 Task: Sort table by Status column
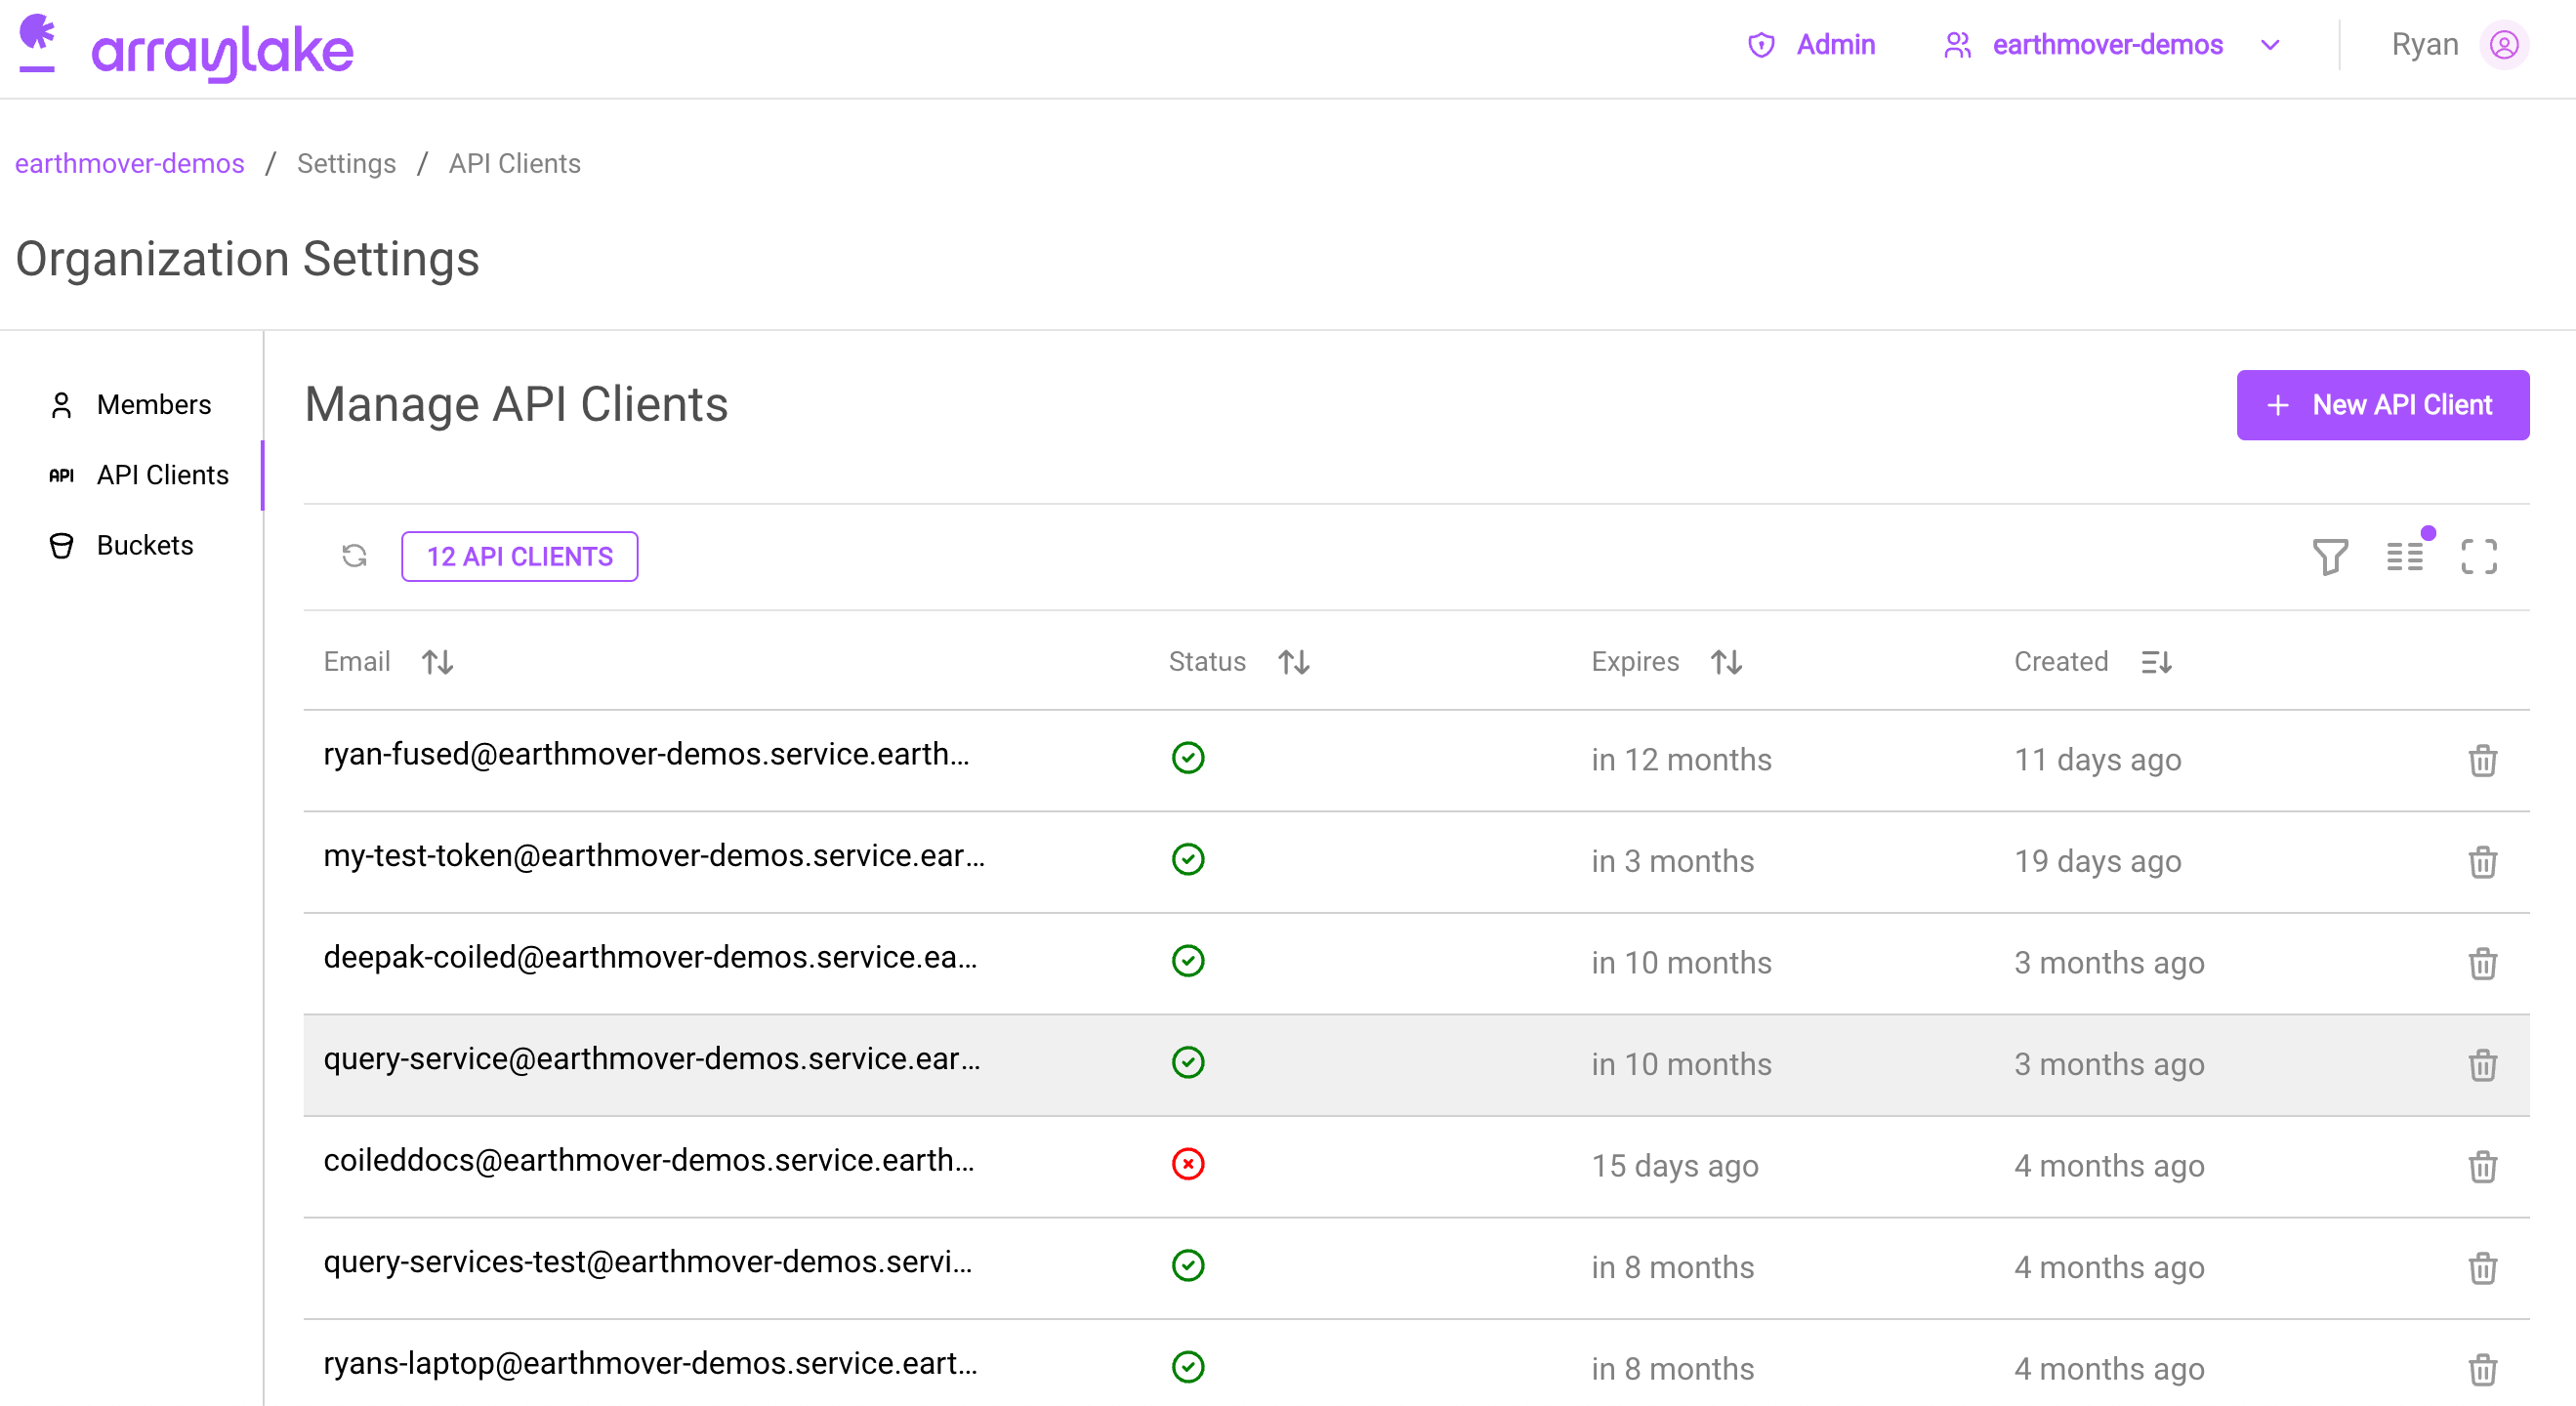pos(1293,662)
